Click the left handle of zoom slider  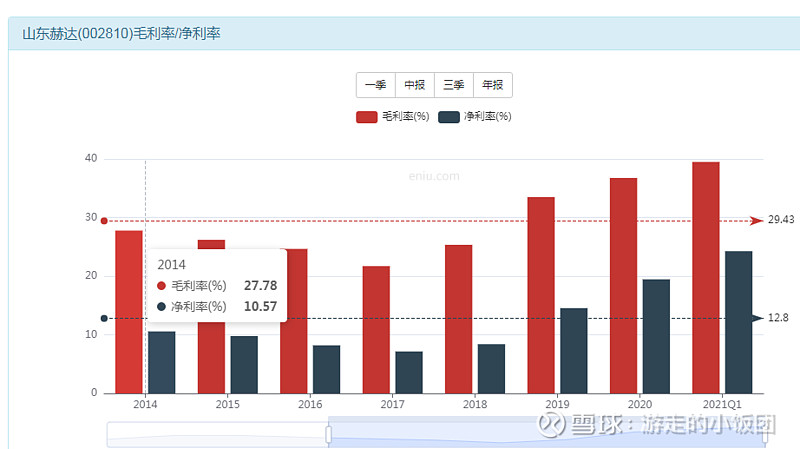coord(329,435)
